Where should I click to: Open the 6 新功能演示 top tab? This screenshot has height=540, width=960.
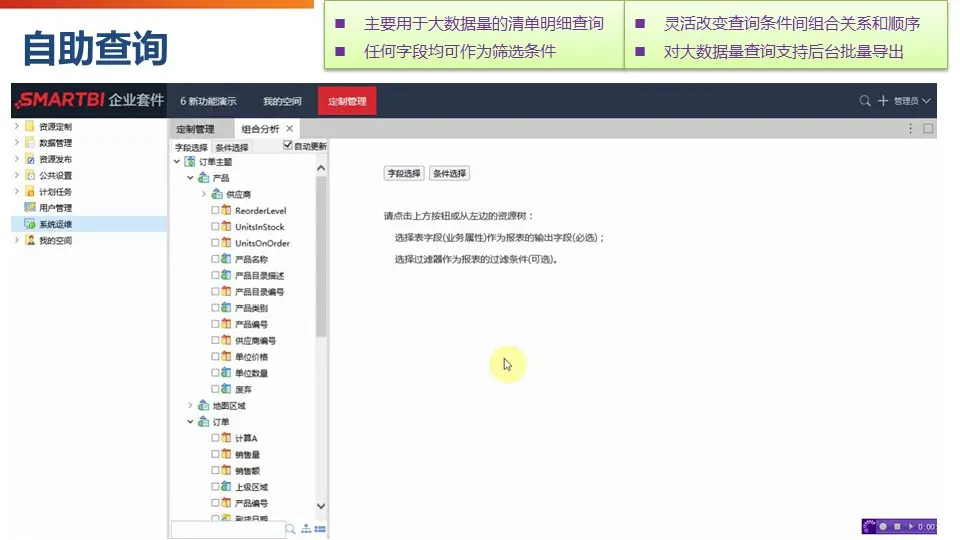point(208,101)
